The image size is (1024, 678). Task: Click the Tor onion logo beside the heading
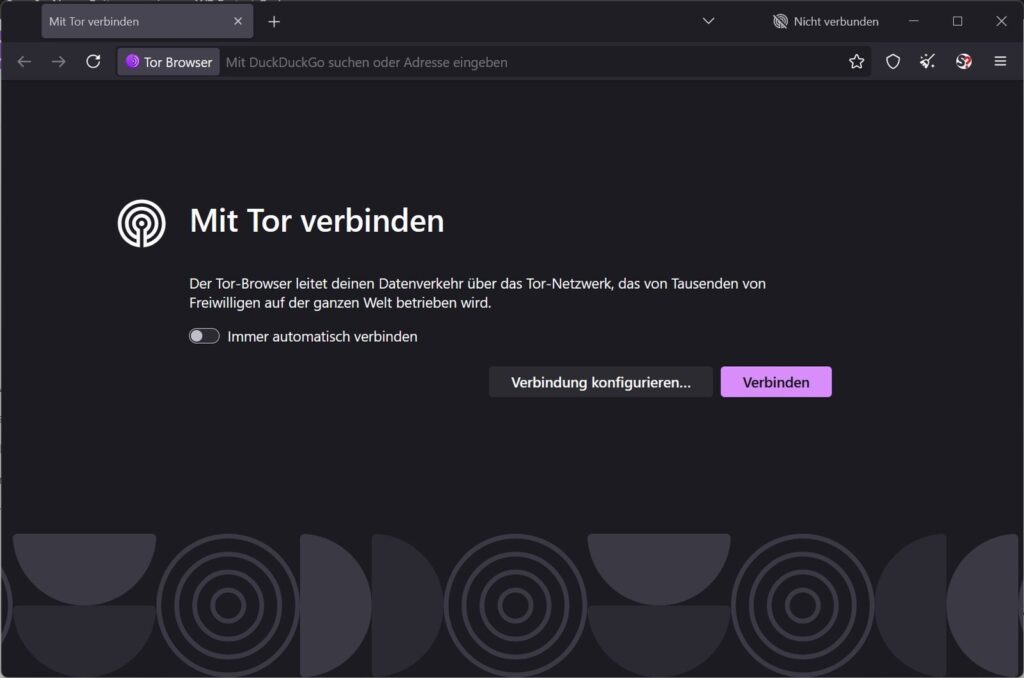click(x=141, y=223)
